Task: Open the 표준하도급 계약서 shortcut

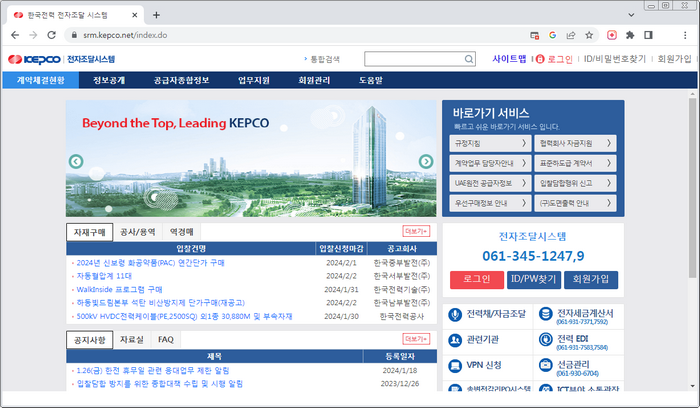Action: pyautogui.click(x=575, y=163)
